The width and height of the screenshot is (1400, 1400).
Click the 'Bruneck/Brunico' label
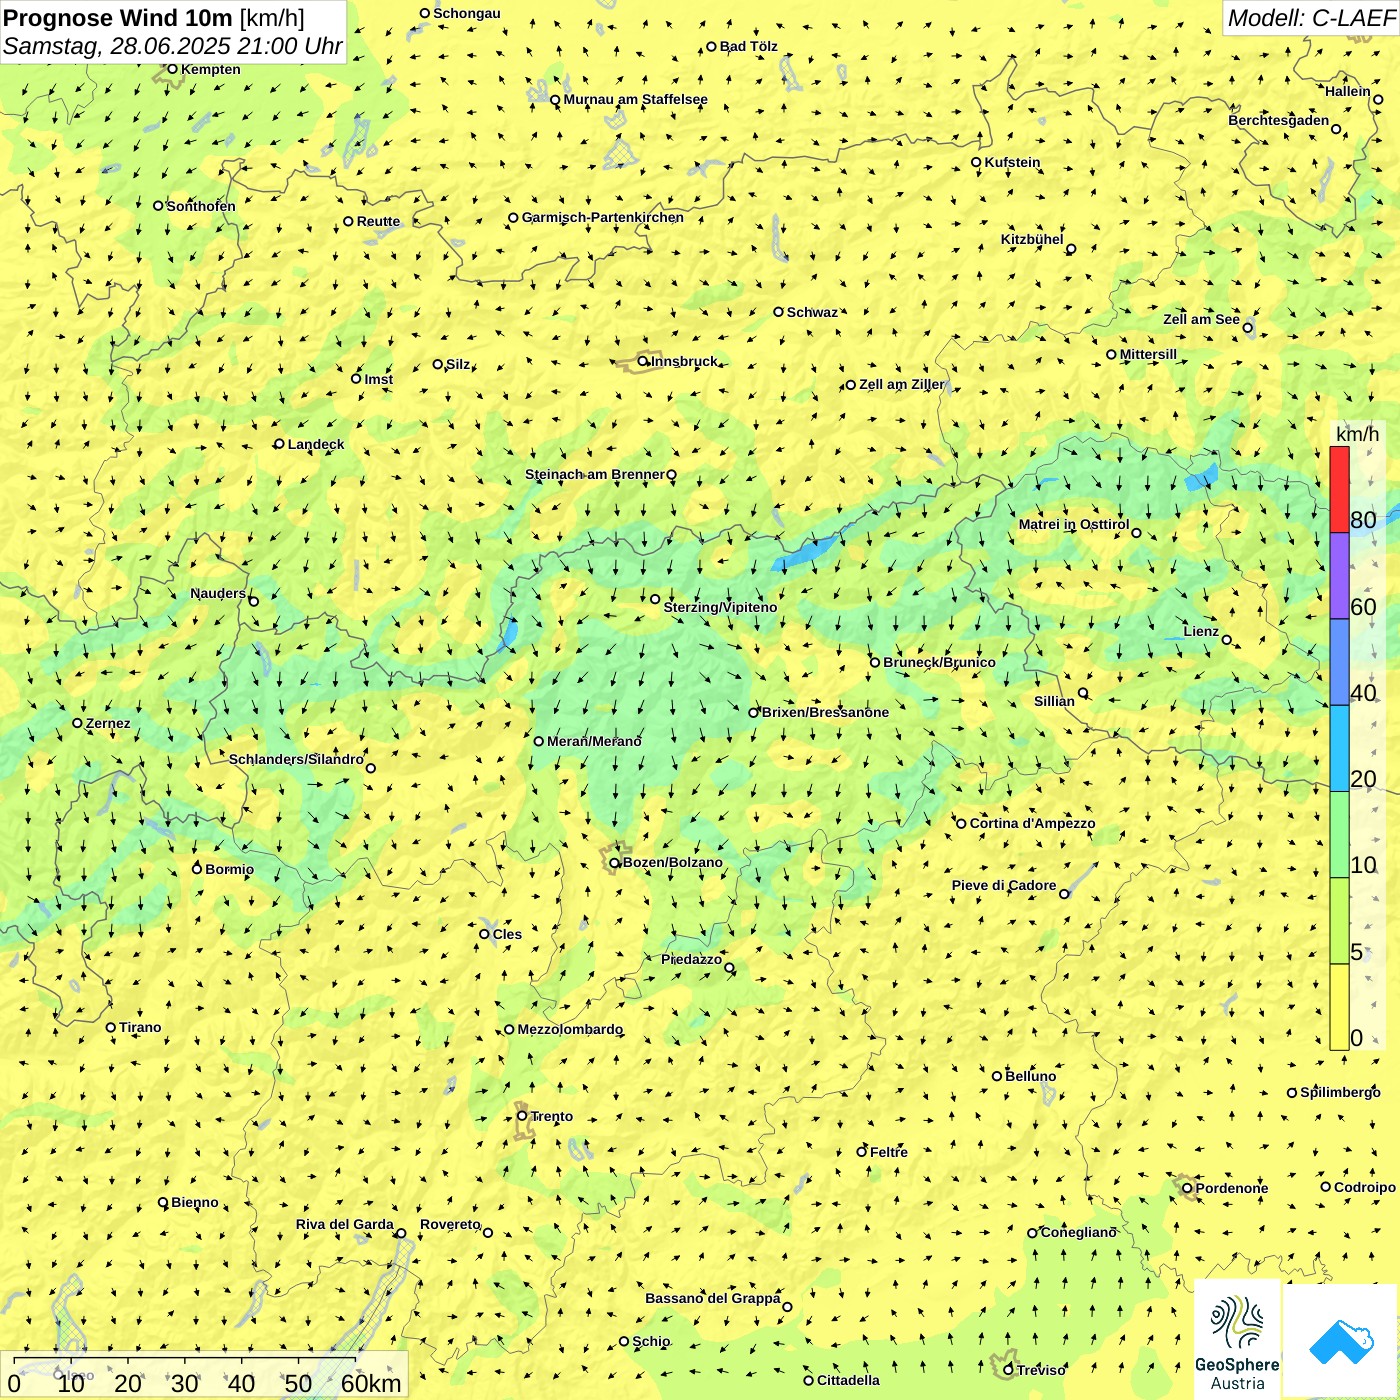pos(939,662)
